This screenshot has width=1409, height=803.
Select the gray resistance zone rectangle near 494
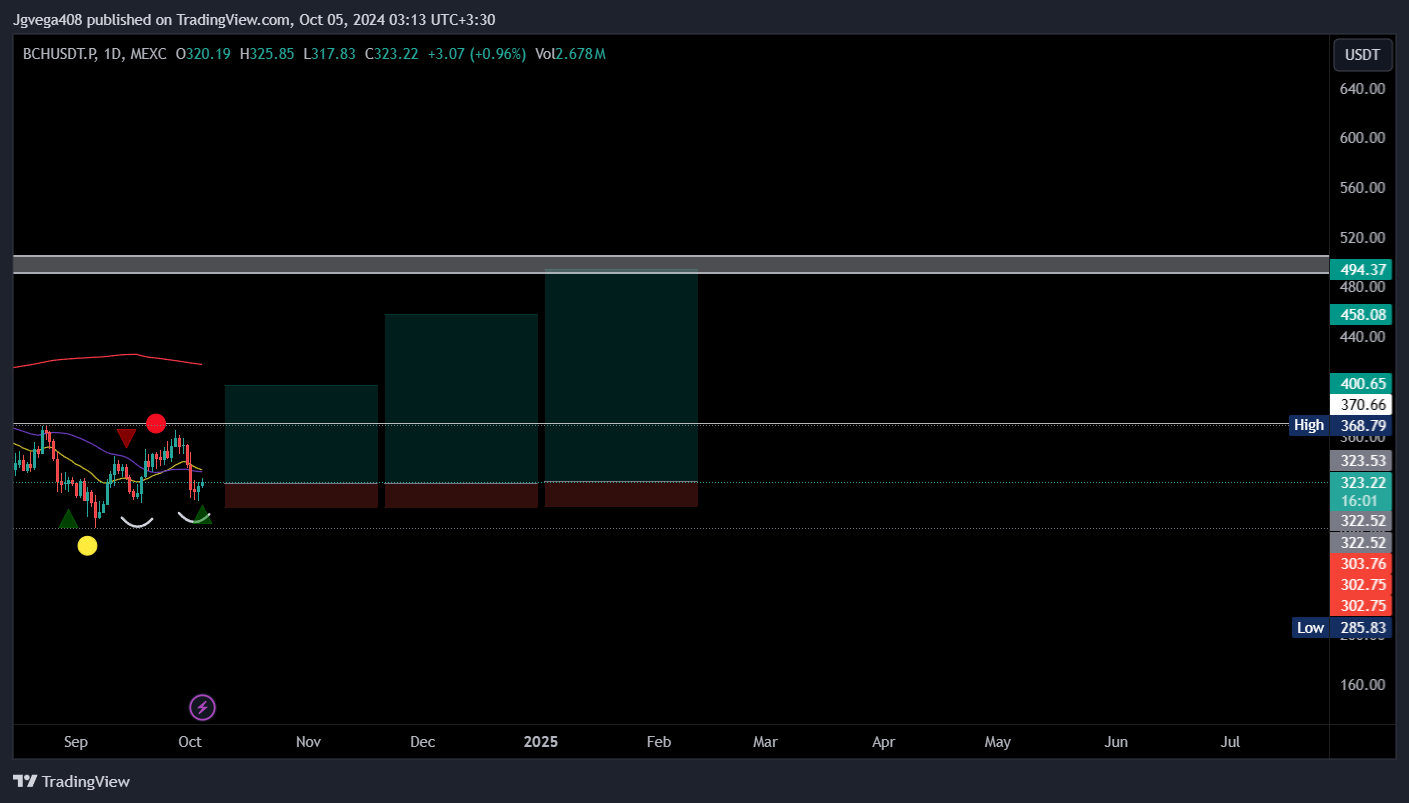click(x=671, y=265)
